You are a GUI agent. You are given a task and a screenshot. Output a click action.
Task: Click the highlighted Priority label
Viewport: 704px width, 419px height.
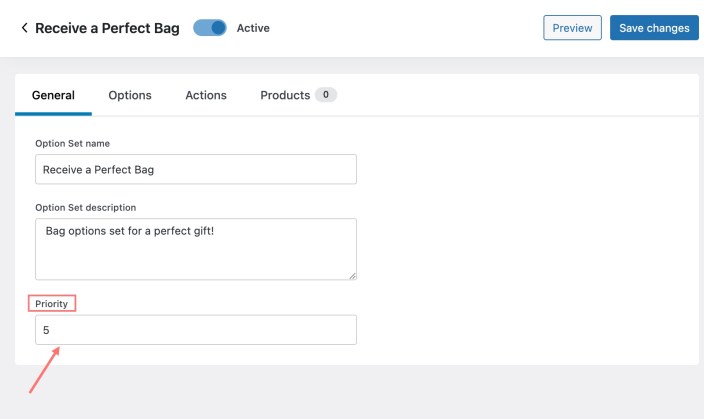tap(51, 302)
